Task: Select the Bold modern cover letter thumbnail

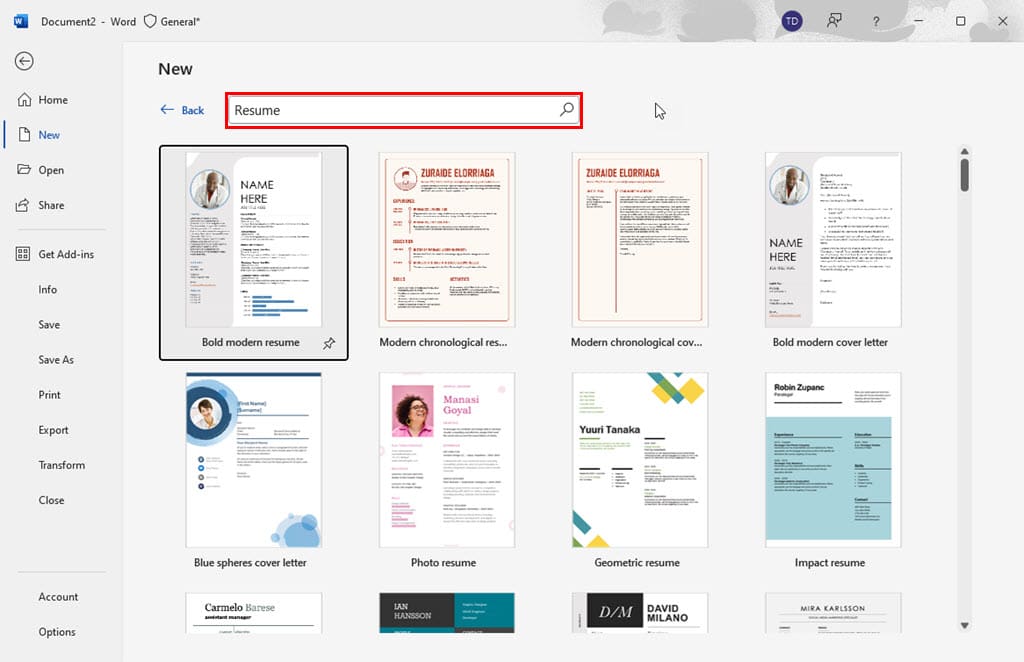Action: tap(833, 240)
